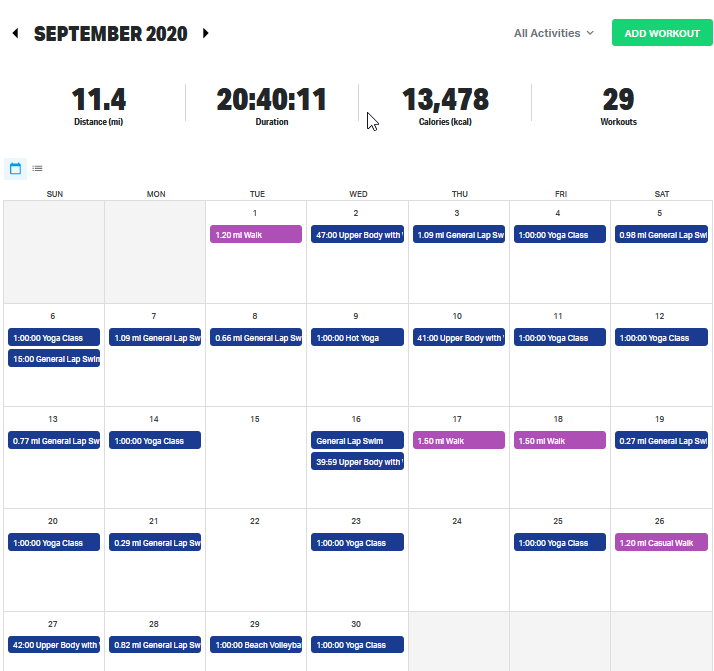Select the Yoga Class entry on September 4
Image resolution: width=714 pixels, height=671 pixels.
pyautogui.click(x=559, y=234)
